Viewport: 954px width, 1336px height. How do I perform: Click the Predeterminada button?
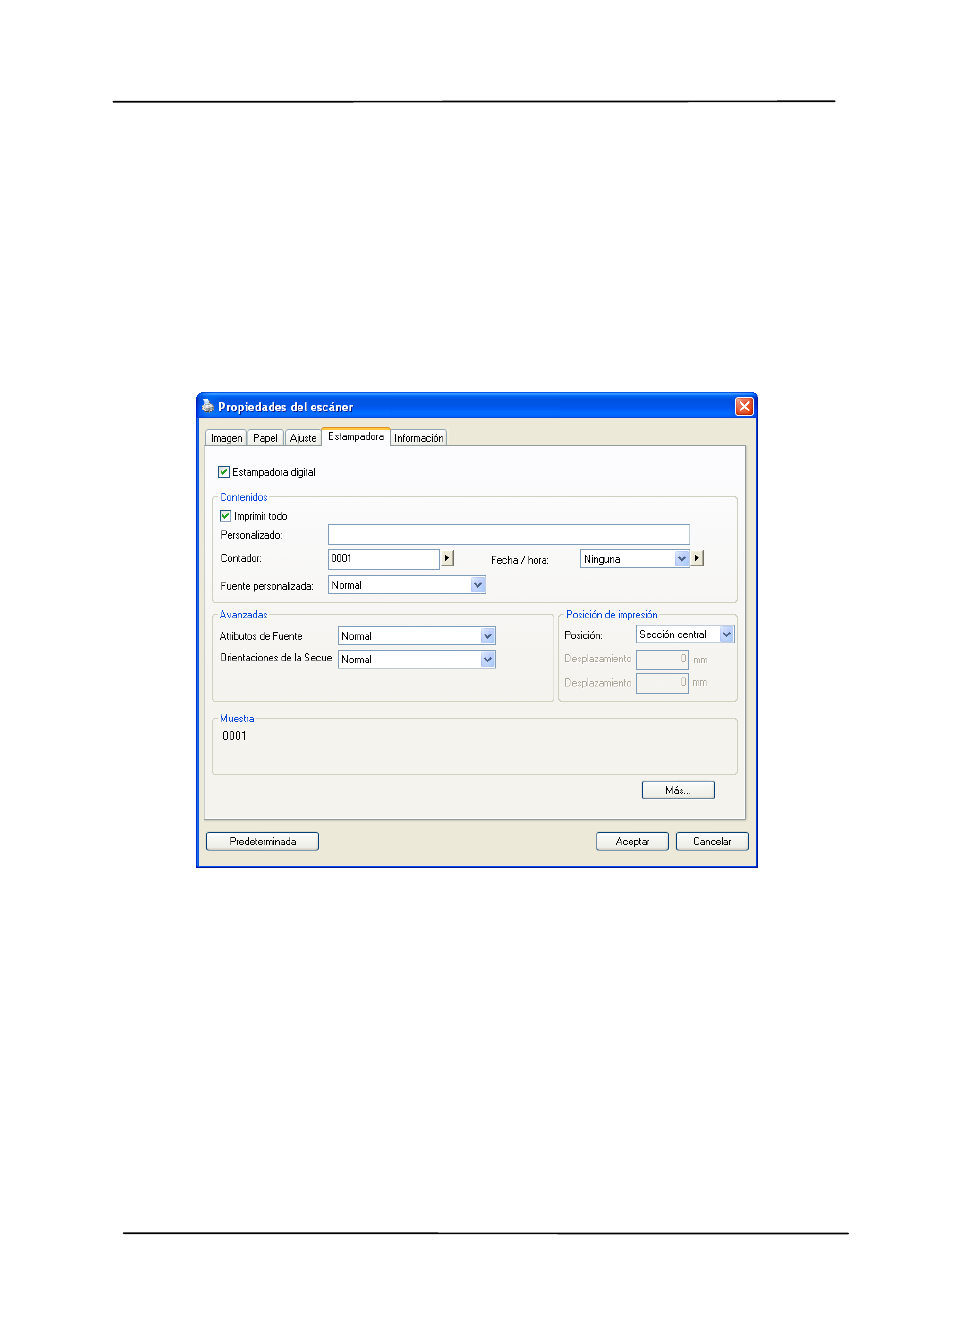(x=262, y=842)
